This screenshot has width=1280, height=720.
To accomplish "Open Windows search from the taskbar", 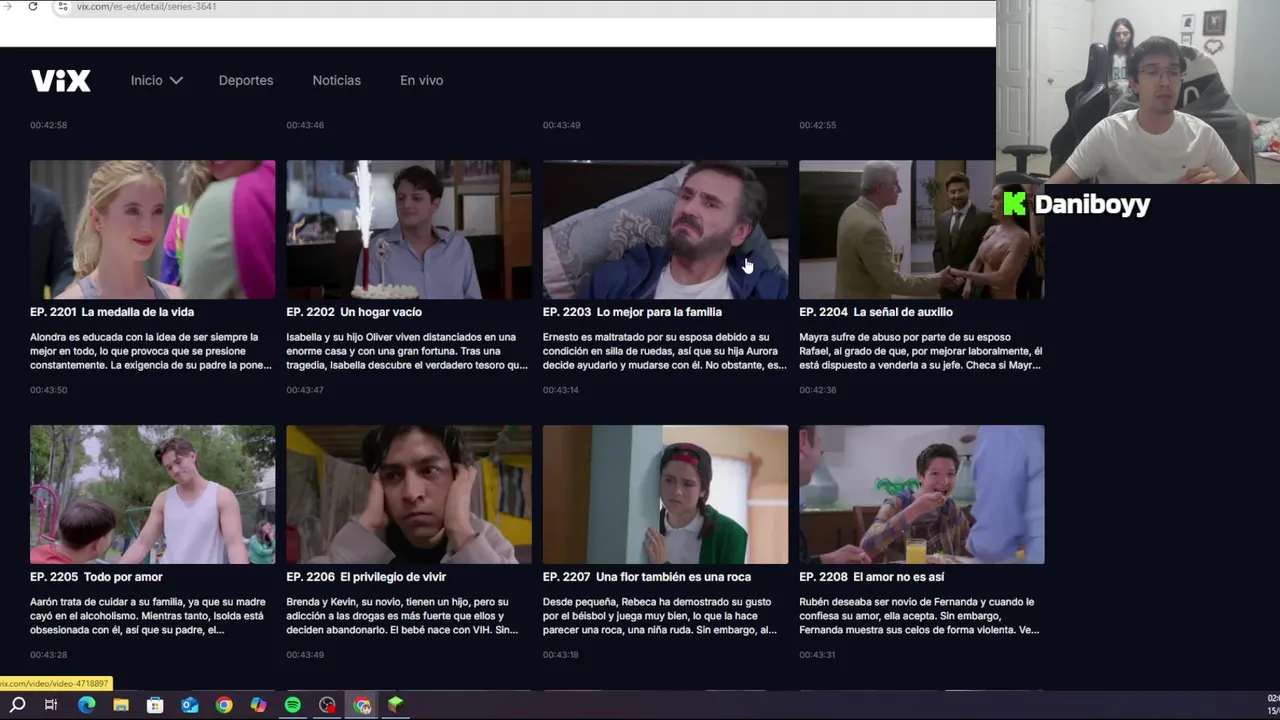I will tap(17, 705).
